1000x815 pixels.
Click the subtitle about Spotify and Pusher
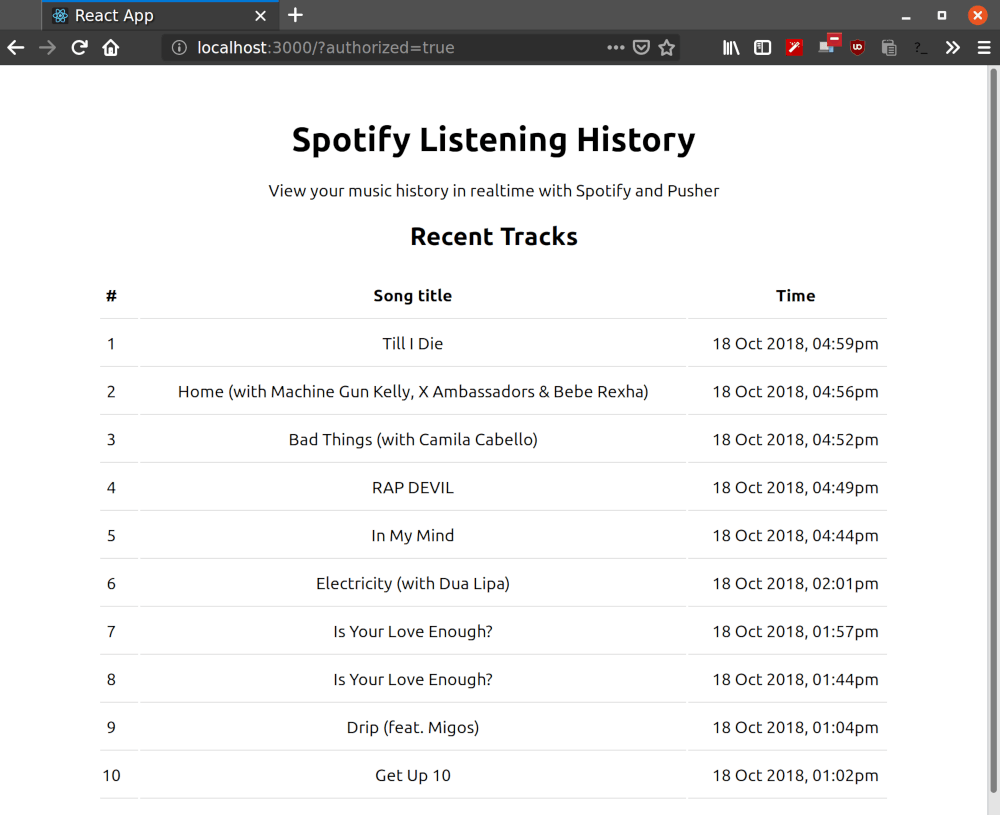[x=494, y=191]
